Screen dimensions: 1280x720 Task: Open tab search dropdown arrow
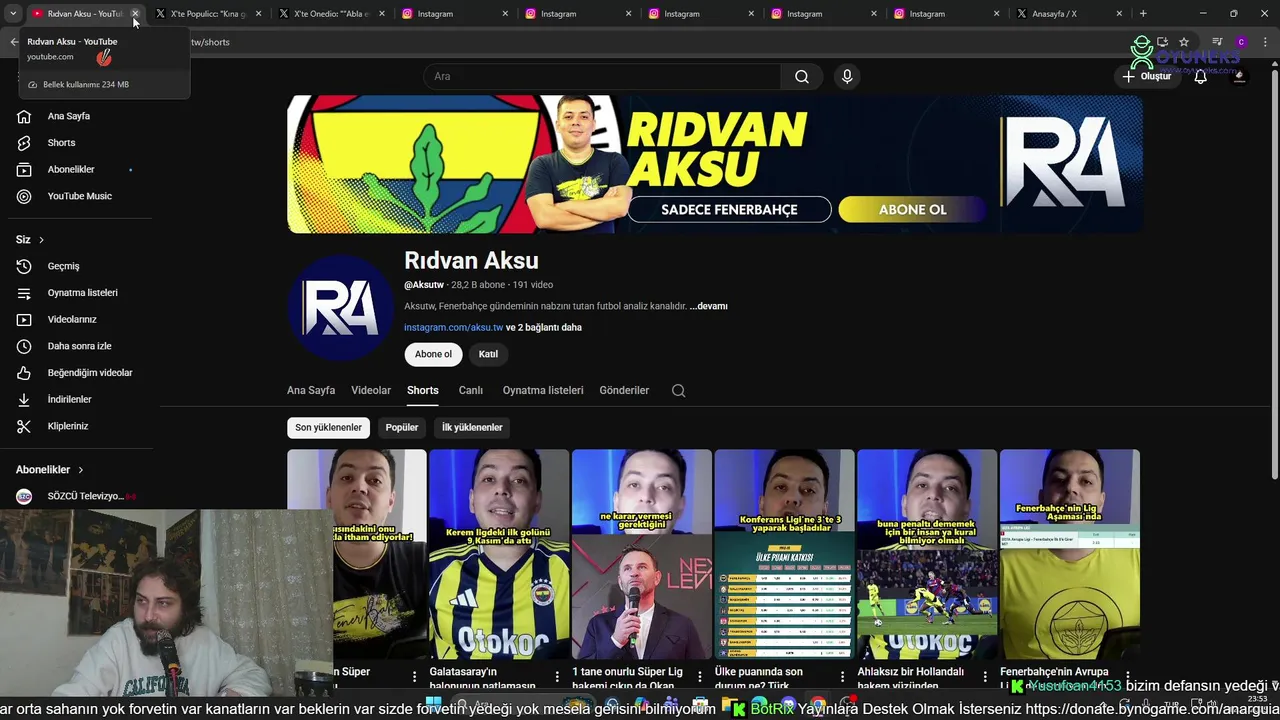point(13,14)
